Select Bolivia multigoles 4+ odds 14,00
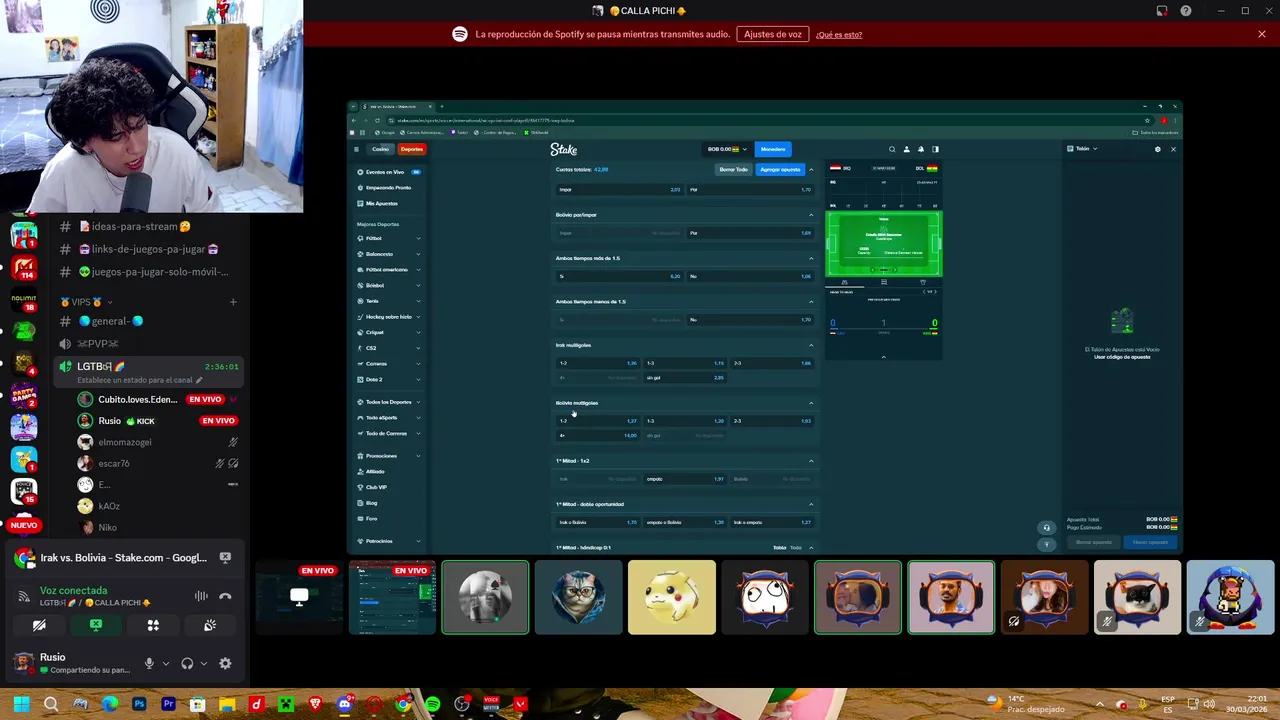This screenshot has height=720, width=1280. 598,435
